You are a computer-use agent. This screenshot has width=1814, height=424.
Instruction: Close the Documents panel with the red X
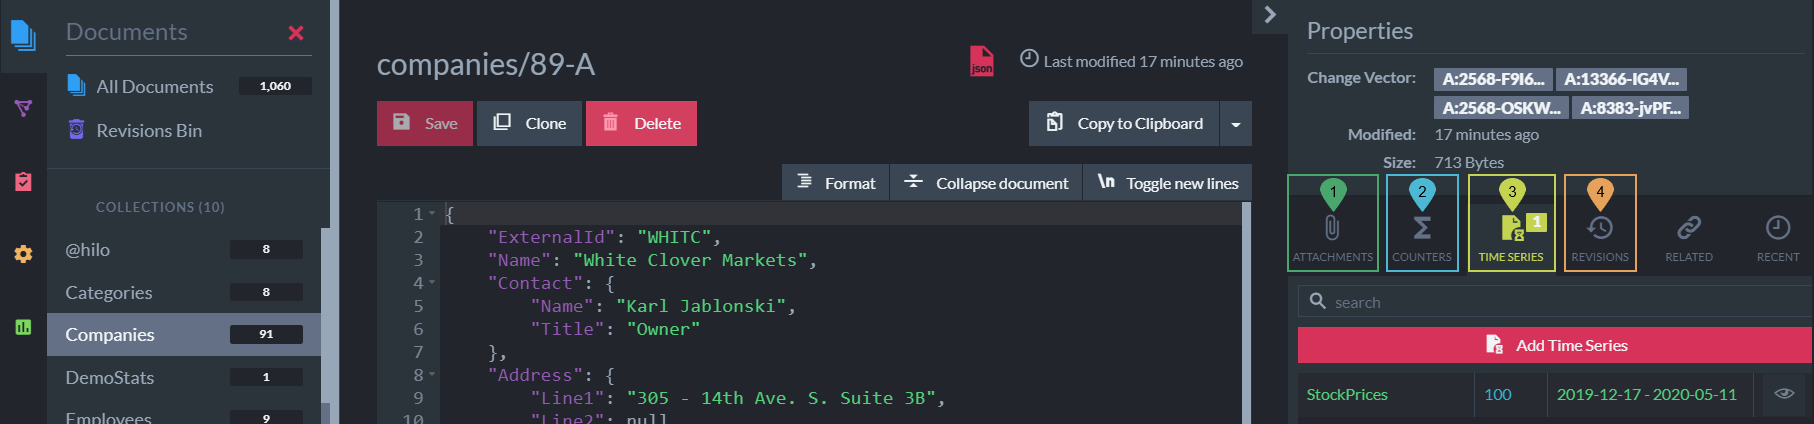tap(296, 33)
